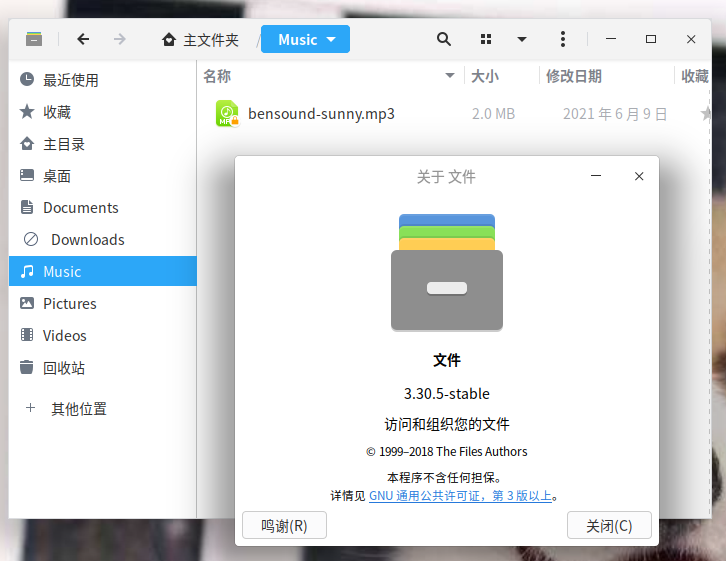Viewport: 726px width, 561px height.
Task: Open the three-dot main menu
Action: coord(563,39)
